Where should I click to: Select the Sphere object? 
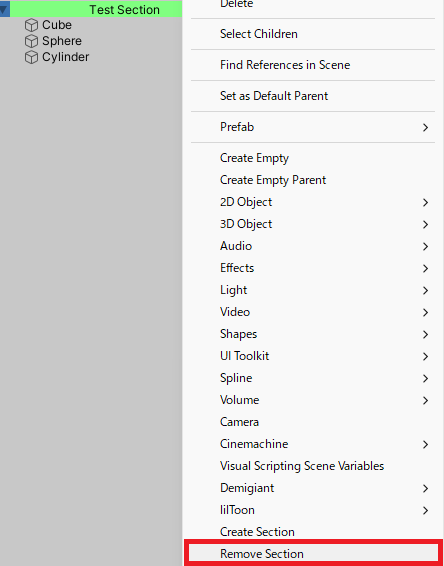(62, 41)
